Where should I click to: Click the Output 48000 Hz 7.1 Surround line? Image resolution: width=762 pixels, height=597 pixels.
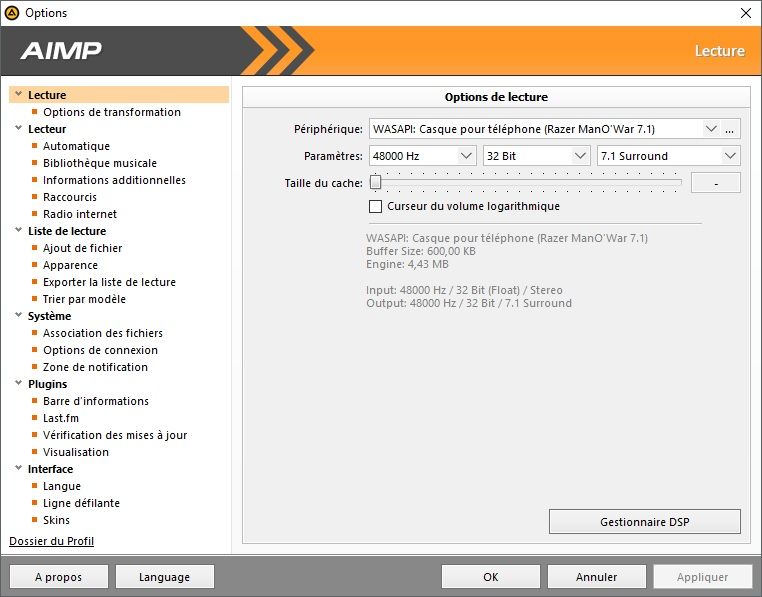[x=468, y=303]
